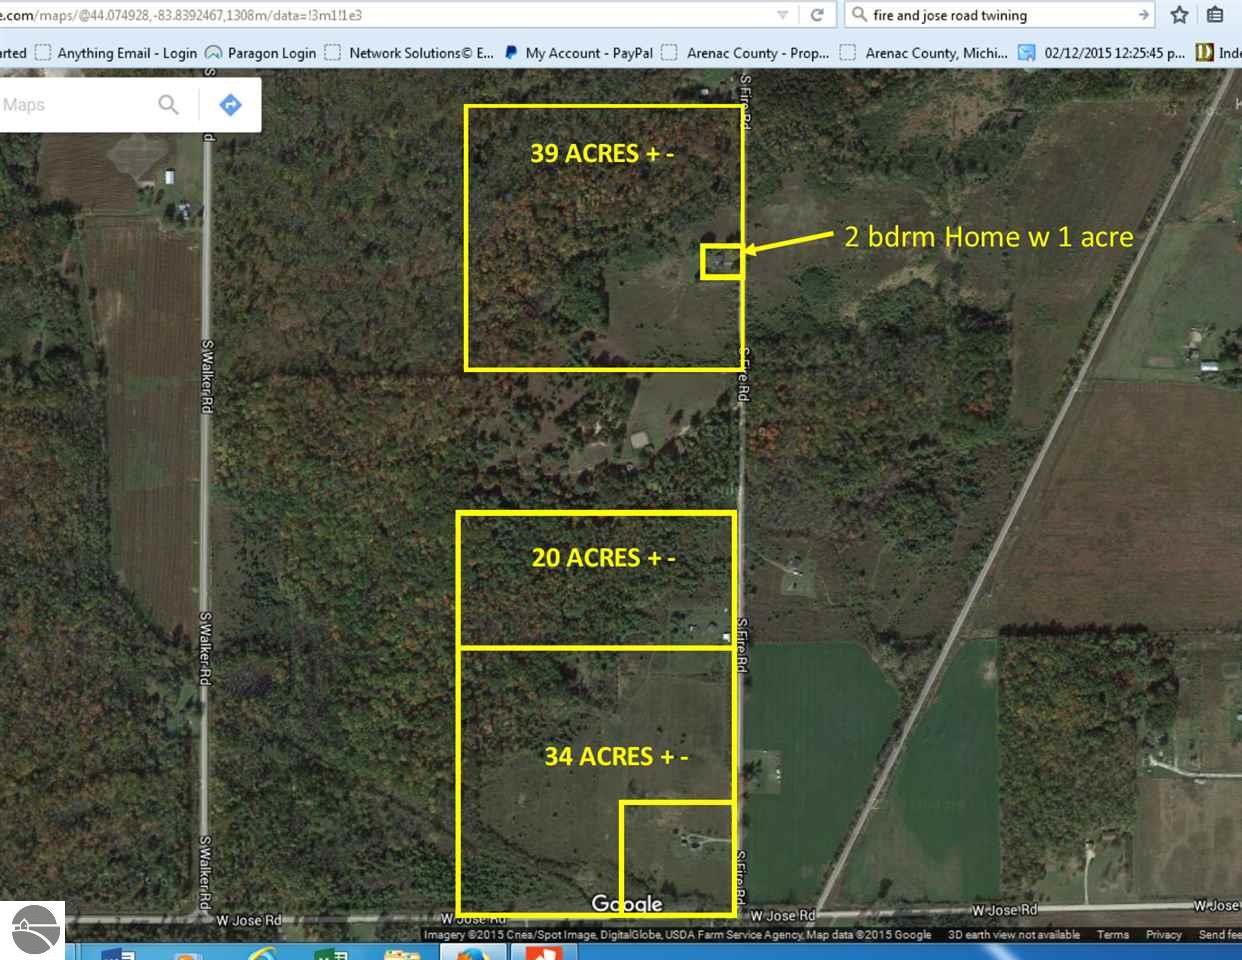Click the blue favicon of dated bookmark
Screen dimensions: 1242x960
click(x=1027, y=52)
